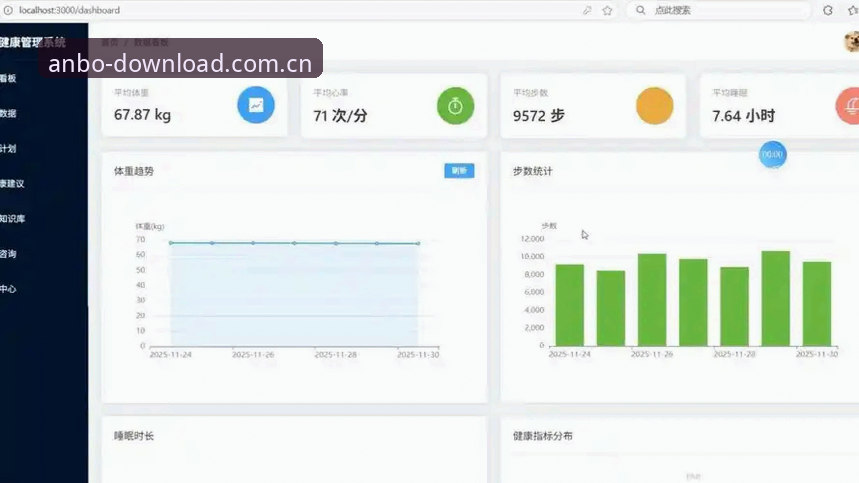
Task: Click the search magnifier icon
Action: click(640, 10)
